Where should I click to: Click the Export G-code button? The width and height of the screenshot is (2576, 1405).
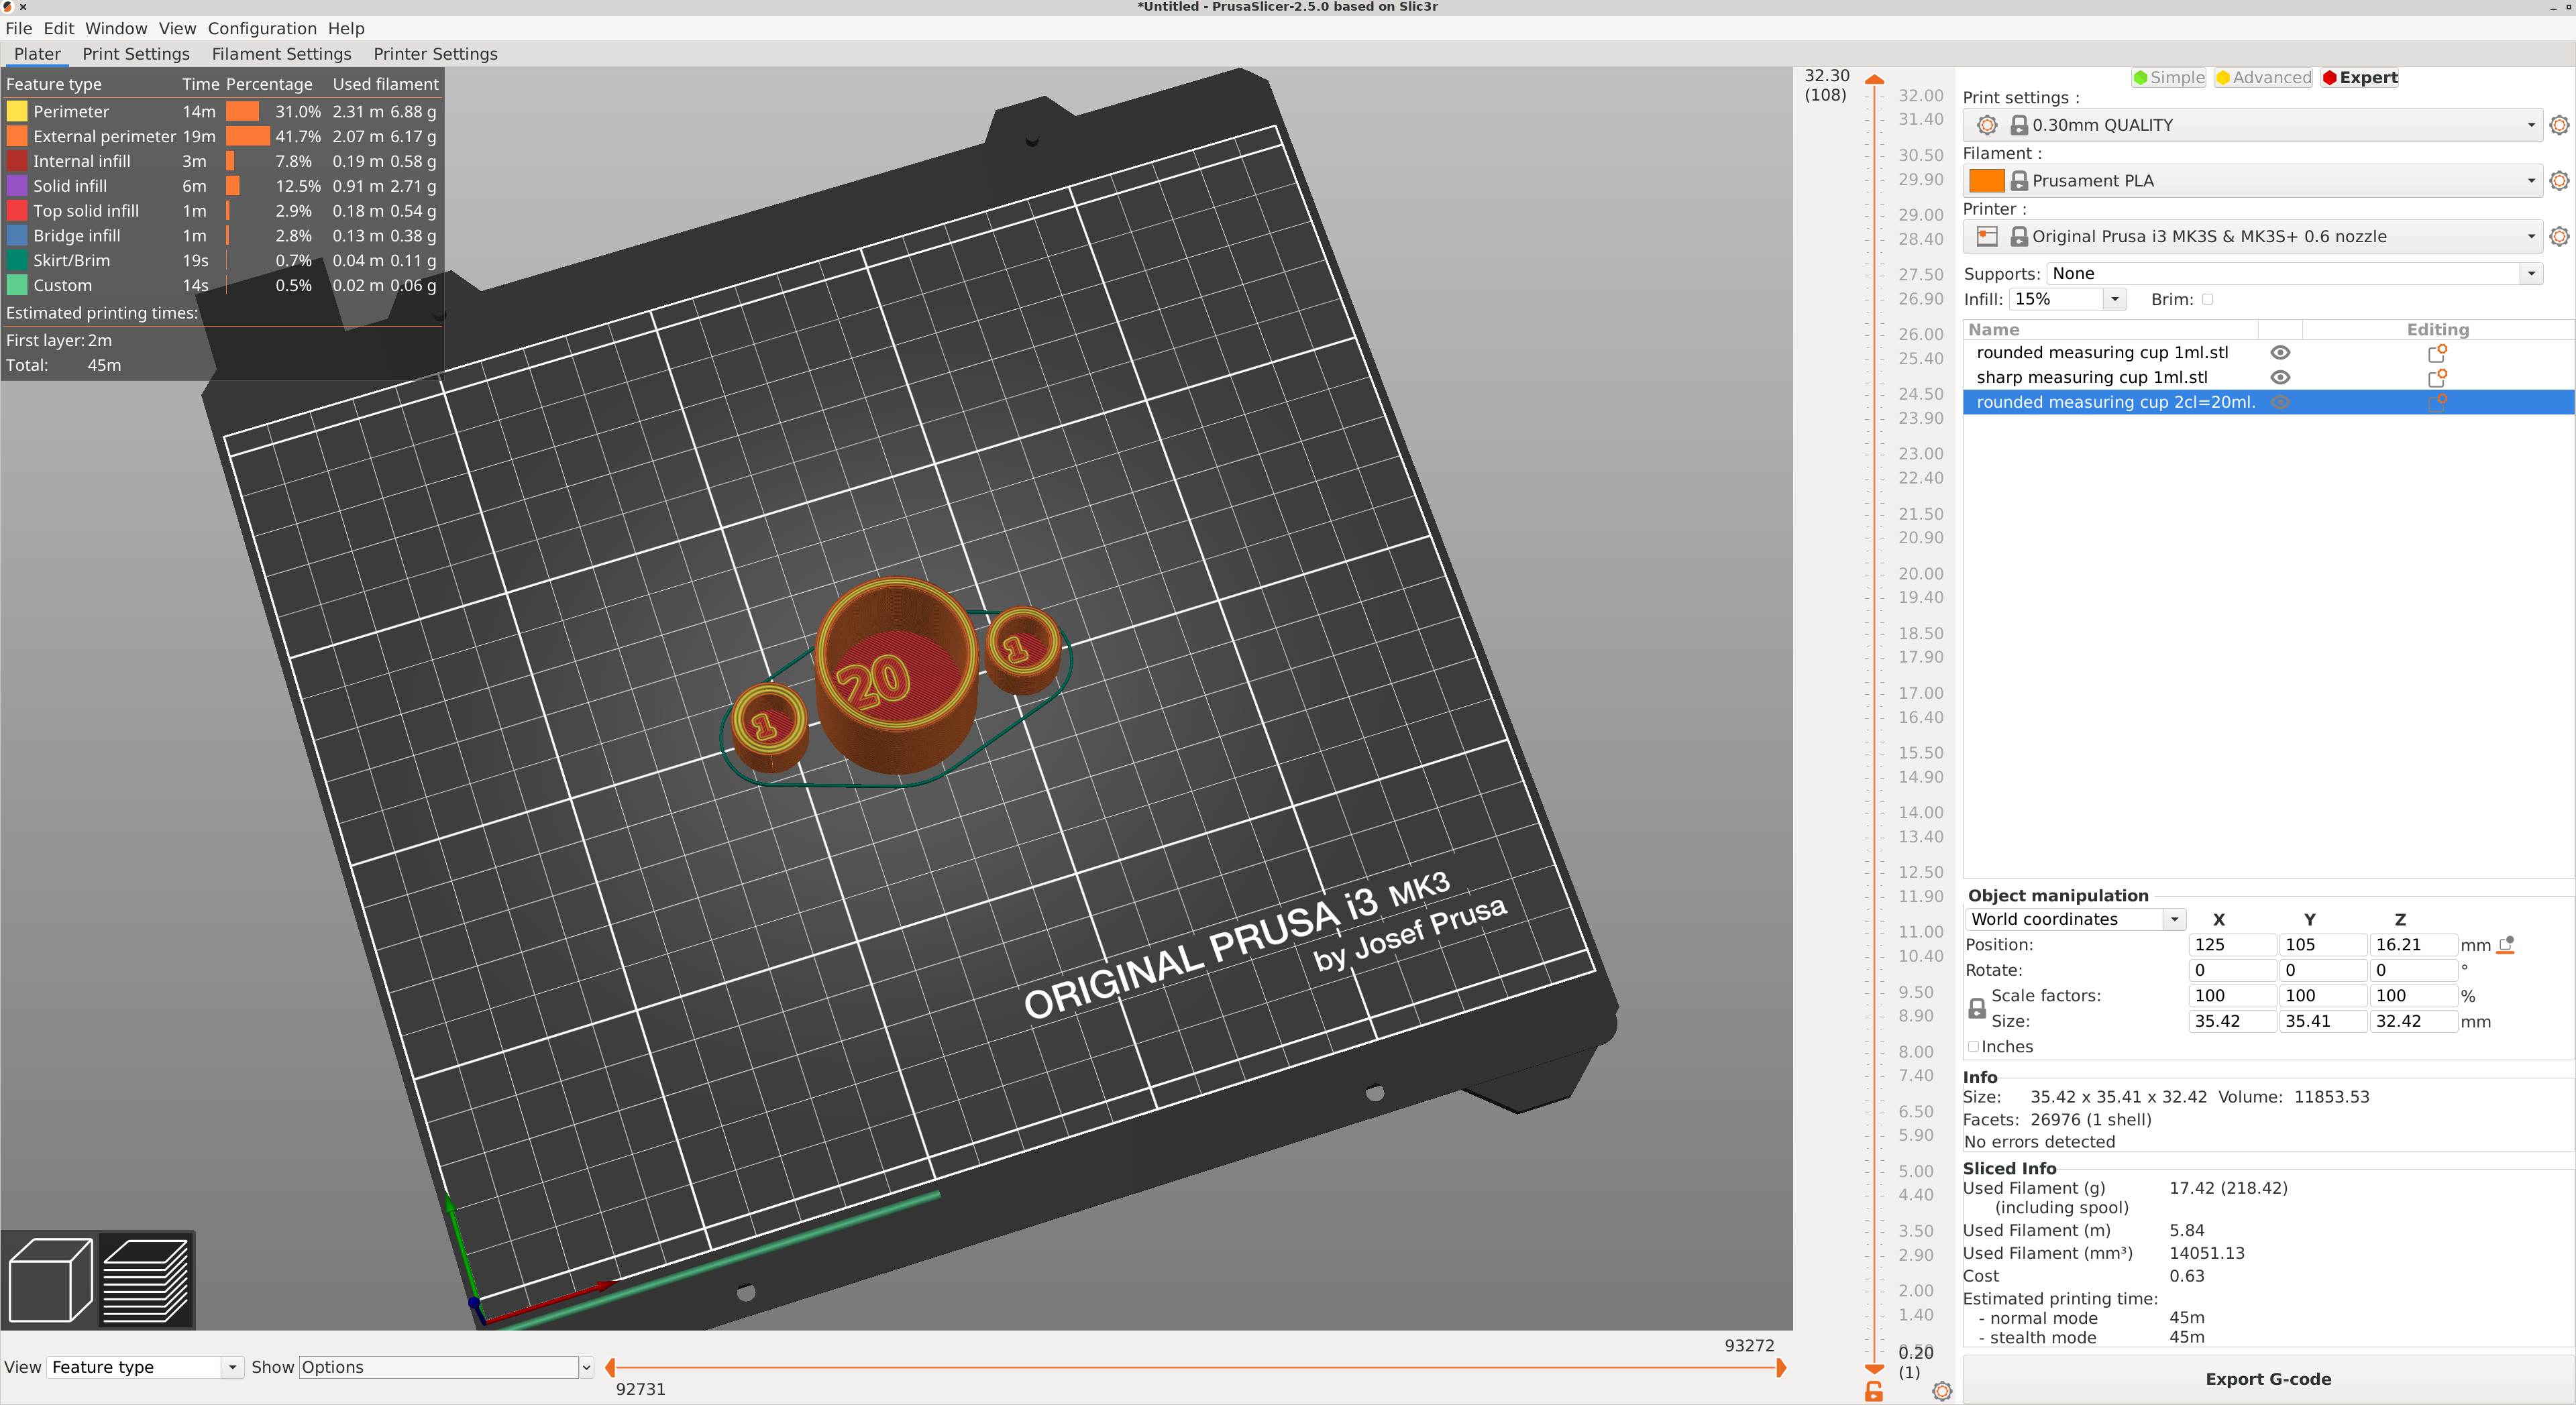tap(2268, 1379)
